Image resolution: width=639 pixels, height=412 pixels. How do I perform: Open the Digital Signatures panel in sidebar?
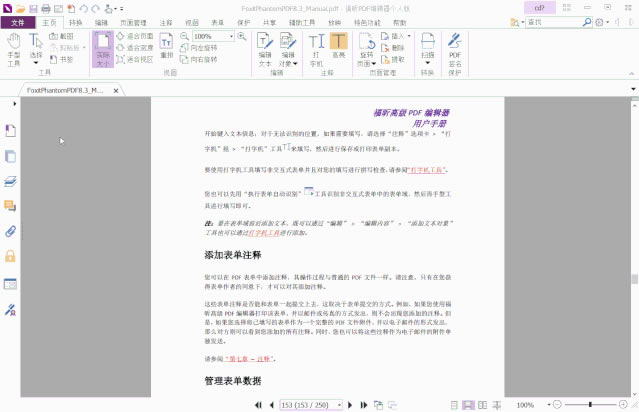point(10,310)
